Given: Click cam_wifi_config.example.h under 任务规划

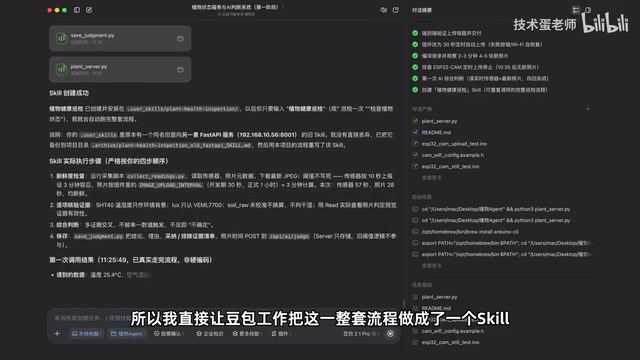Looking at the screenshot, I should coord(453,331).
